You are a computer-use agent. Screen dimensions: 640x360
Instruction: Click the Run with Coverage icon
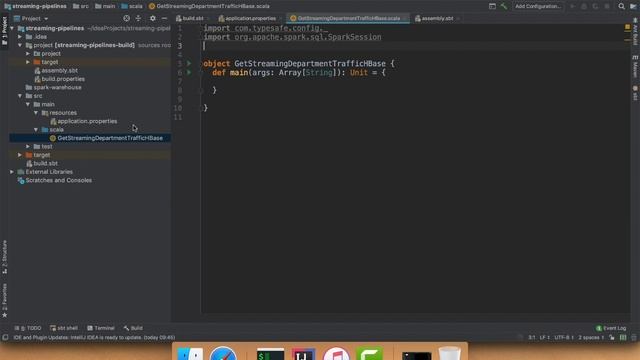(x=595, y=6)
